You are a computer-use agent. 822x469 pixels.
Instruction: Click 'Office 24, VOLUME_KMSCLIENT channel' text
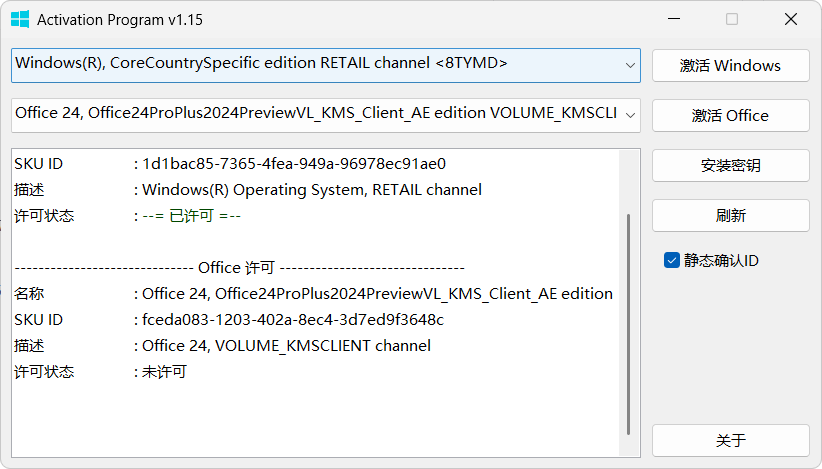coord(286,346)
